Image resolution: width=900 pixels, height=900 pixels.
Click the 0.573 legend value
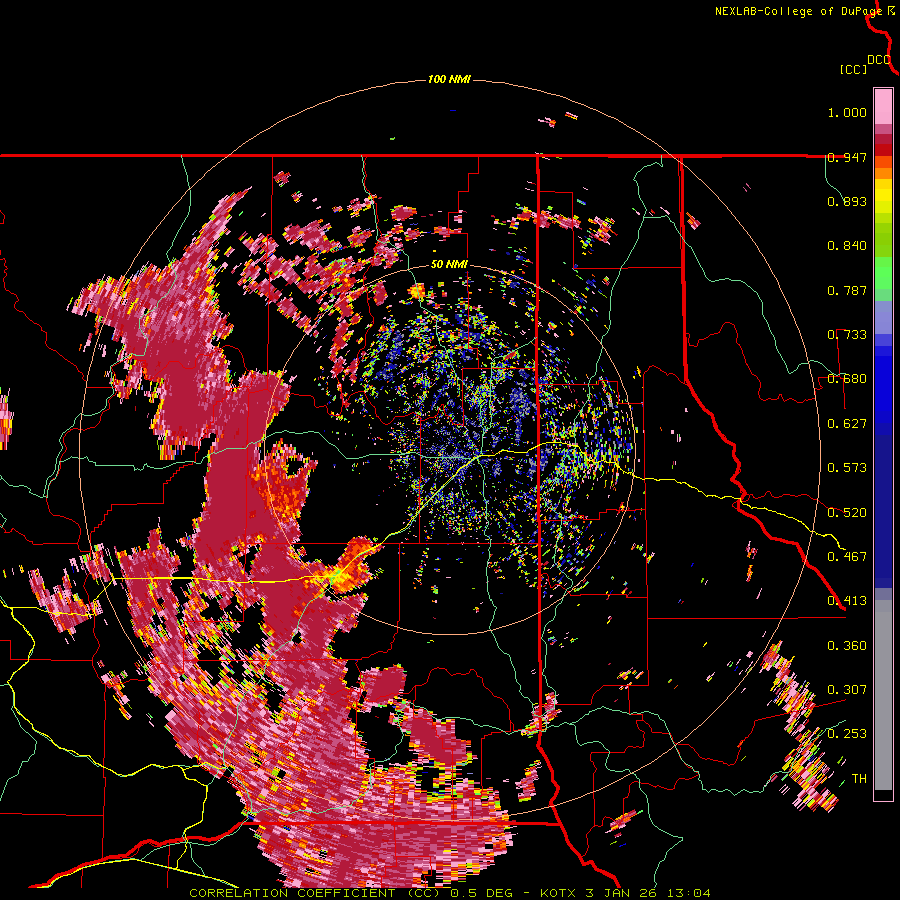(x=847, y=468)
